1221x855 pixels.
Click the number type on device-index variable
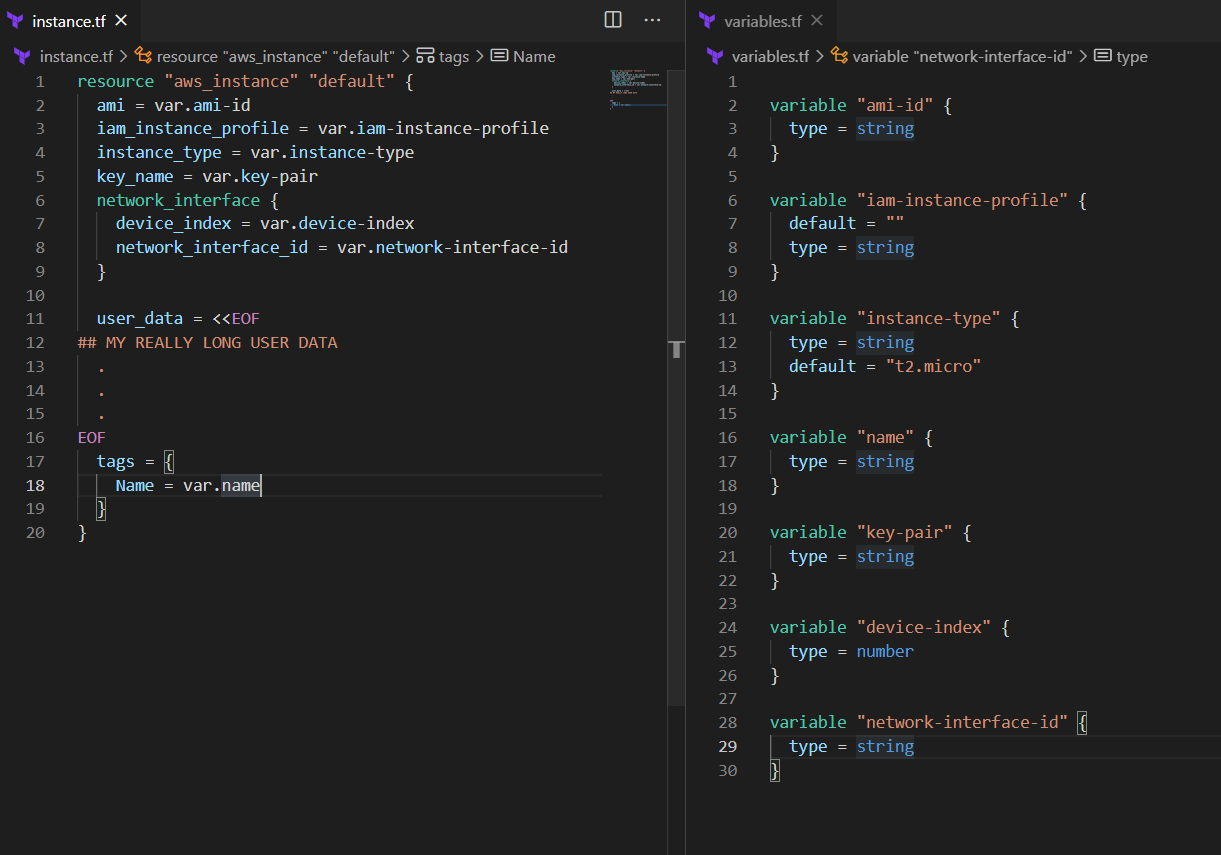point(884,652)
